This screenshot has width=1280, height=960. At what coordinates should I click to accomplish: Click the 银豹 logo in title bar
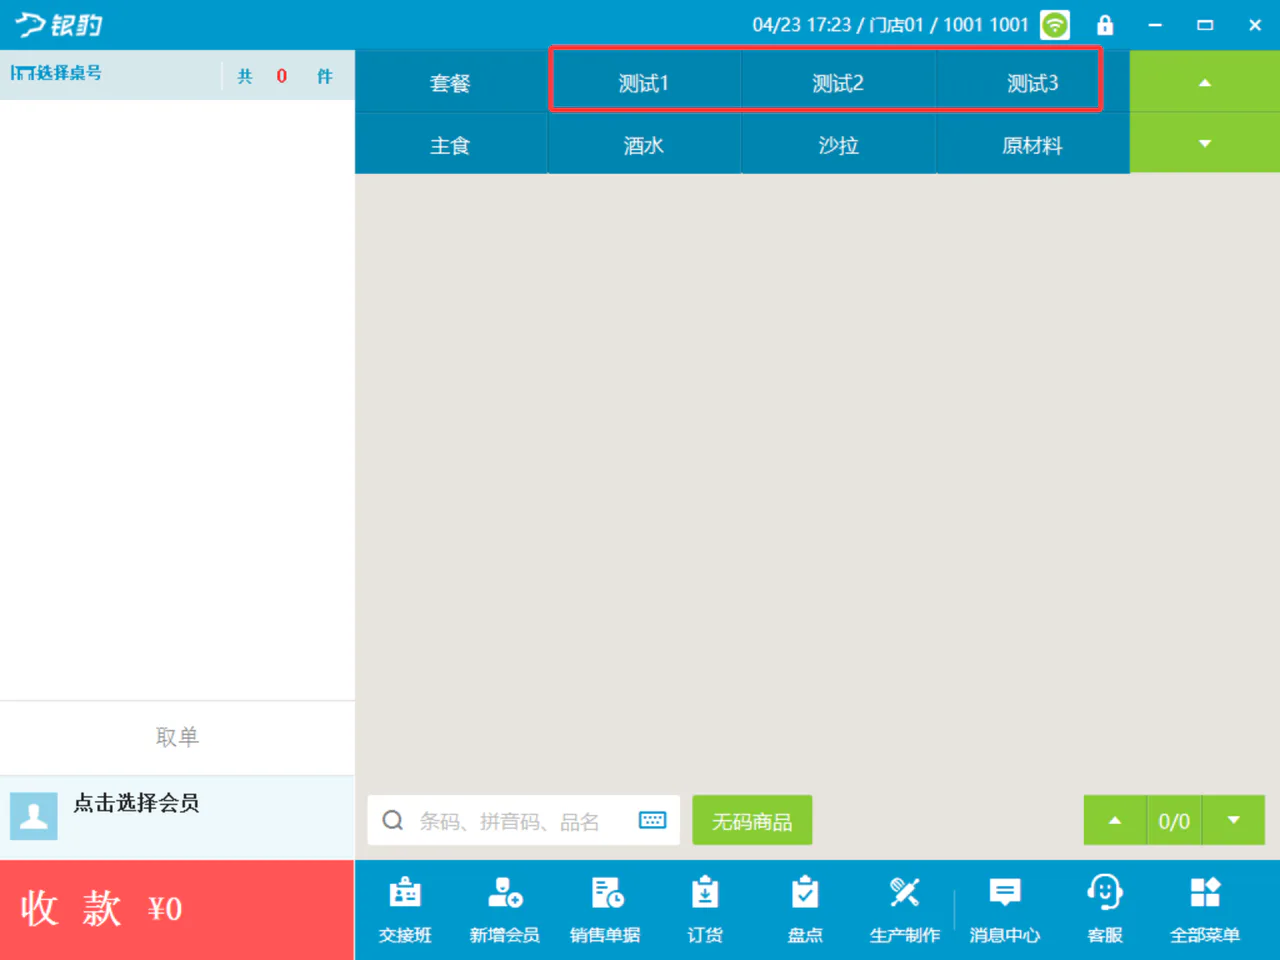(59, 25)
